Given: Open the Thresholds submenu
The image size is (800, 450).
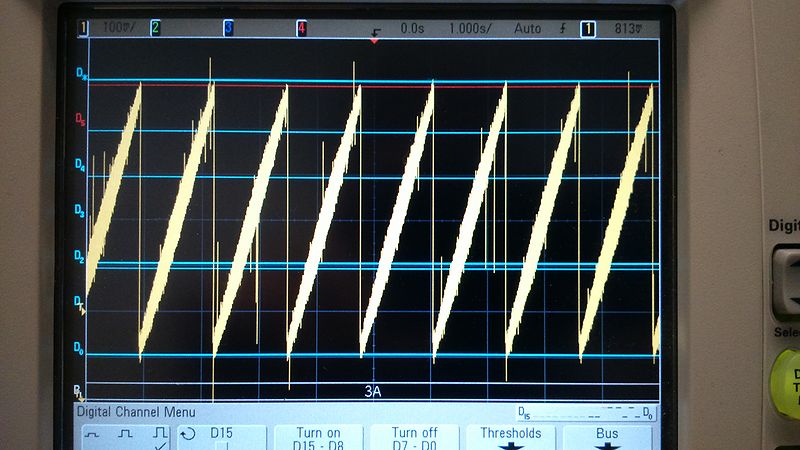Looking at the screenshot, I should (510, 436).
